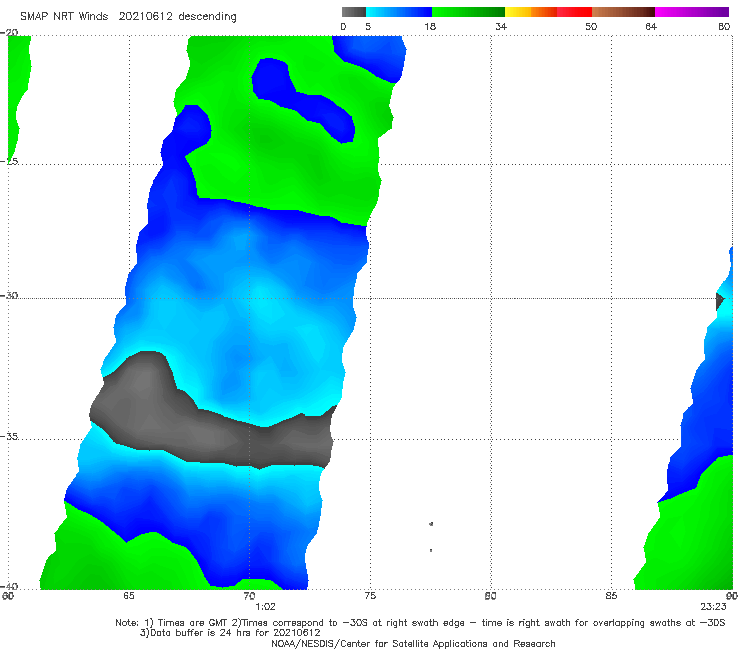The image size is (740, 650).
Task: Click the '-35' latitude axis label
Action: [9, 437]
